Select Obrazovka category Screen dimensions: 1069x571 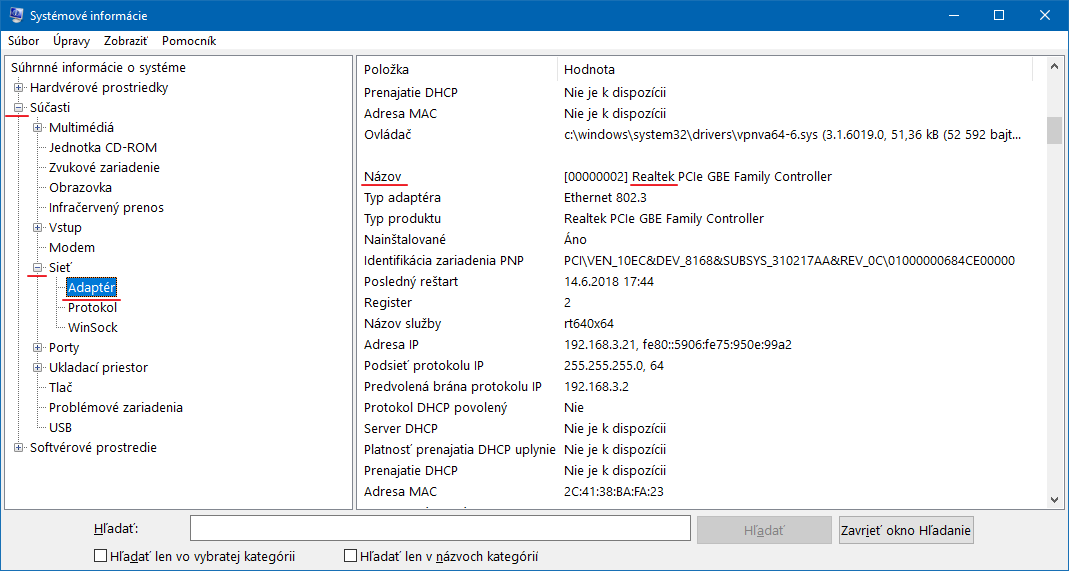(80, 187)
